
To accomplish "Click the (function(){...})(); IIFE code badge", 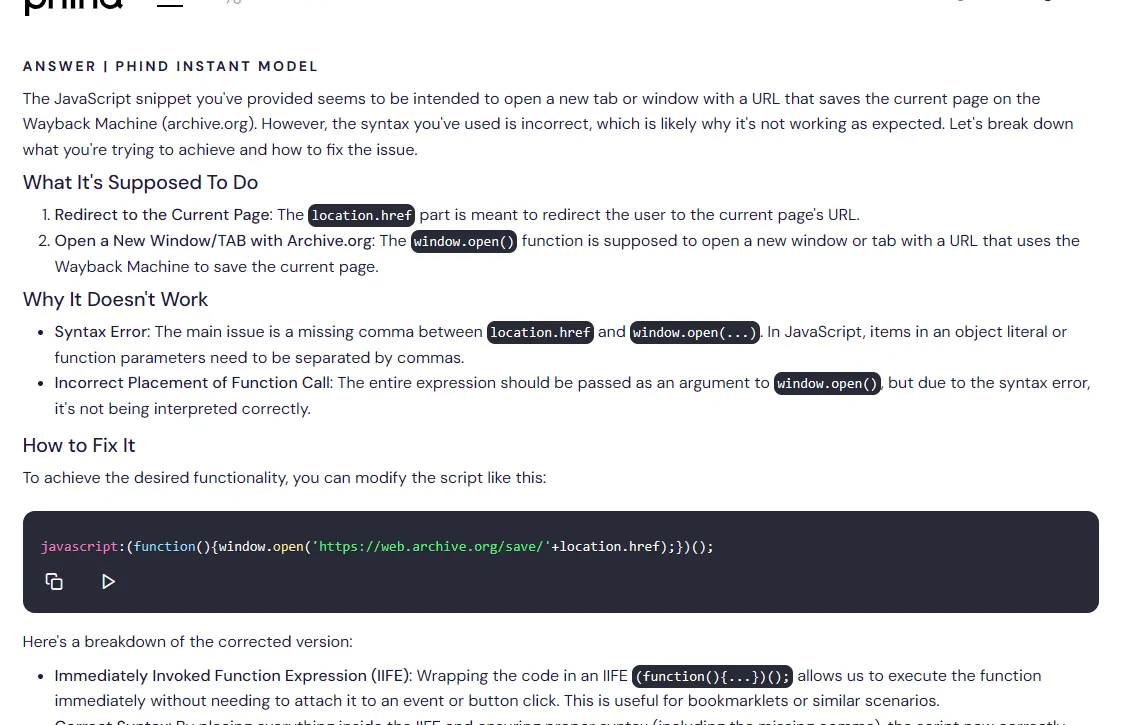I will click(x=711, y=676).
